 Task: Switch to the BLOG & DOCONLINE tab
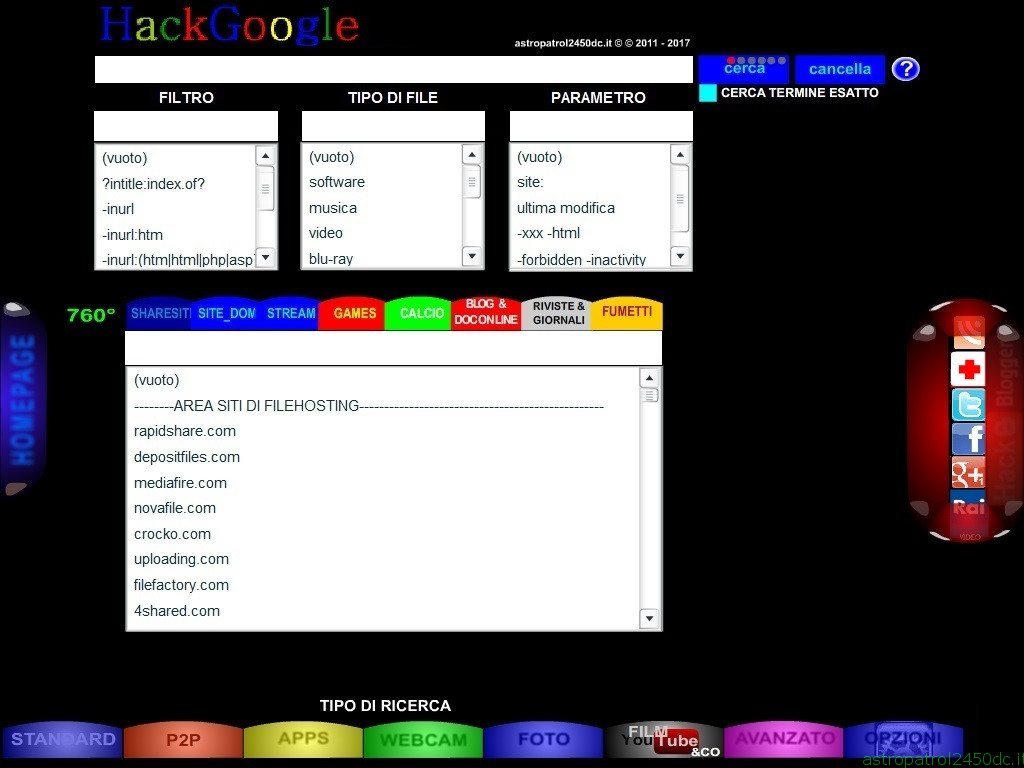[486, 312]
